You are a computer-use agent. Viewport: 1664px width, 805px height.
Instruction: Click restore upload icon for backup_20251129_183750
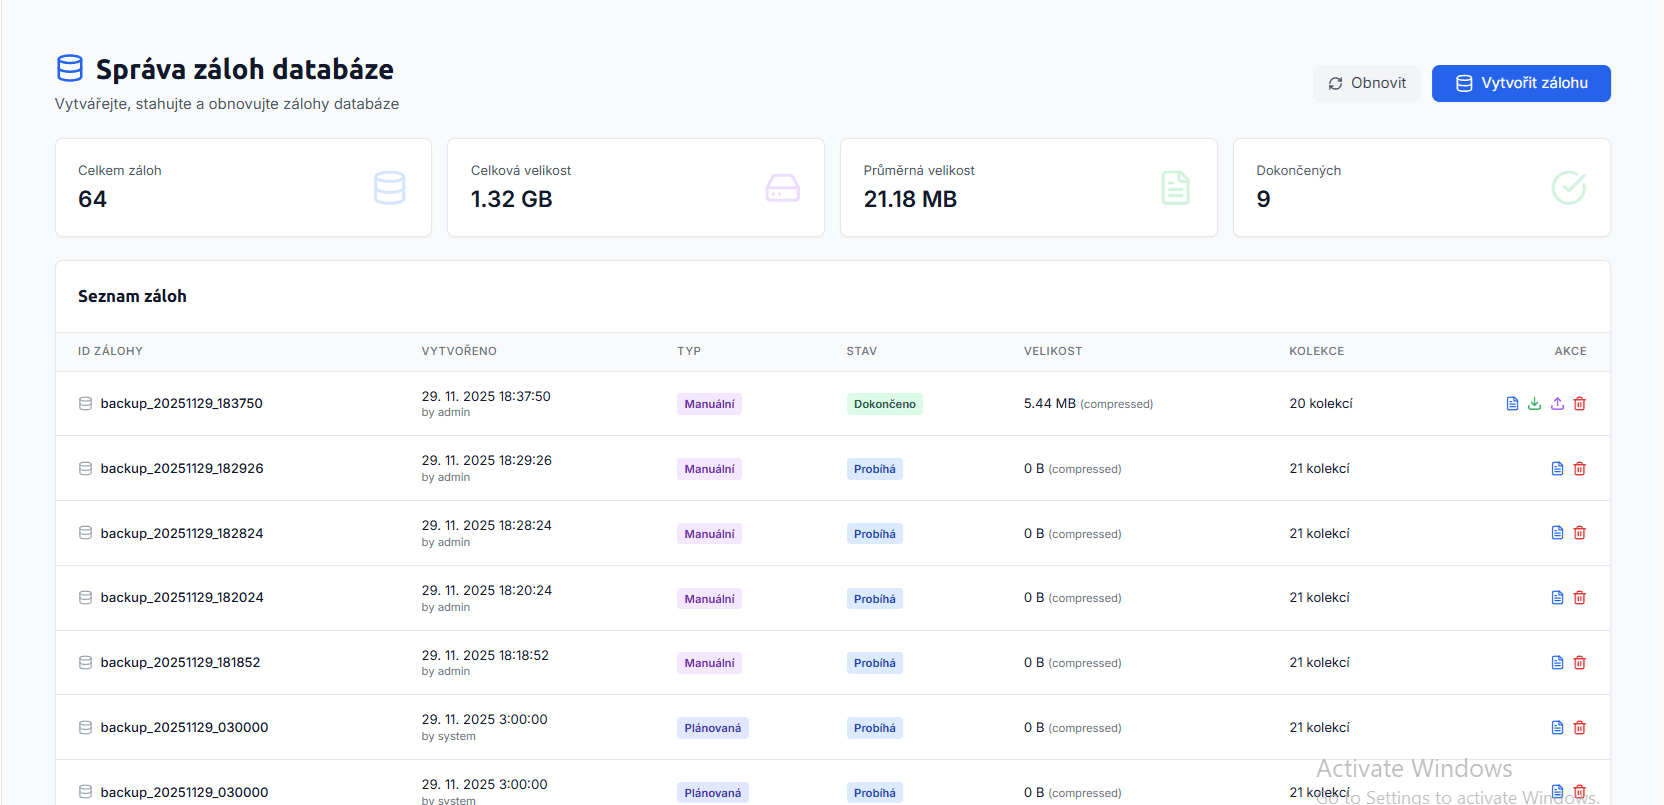coord(1557,404)
